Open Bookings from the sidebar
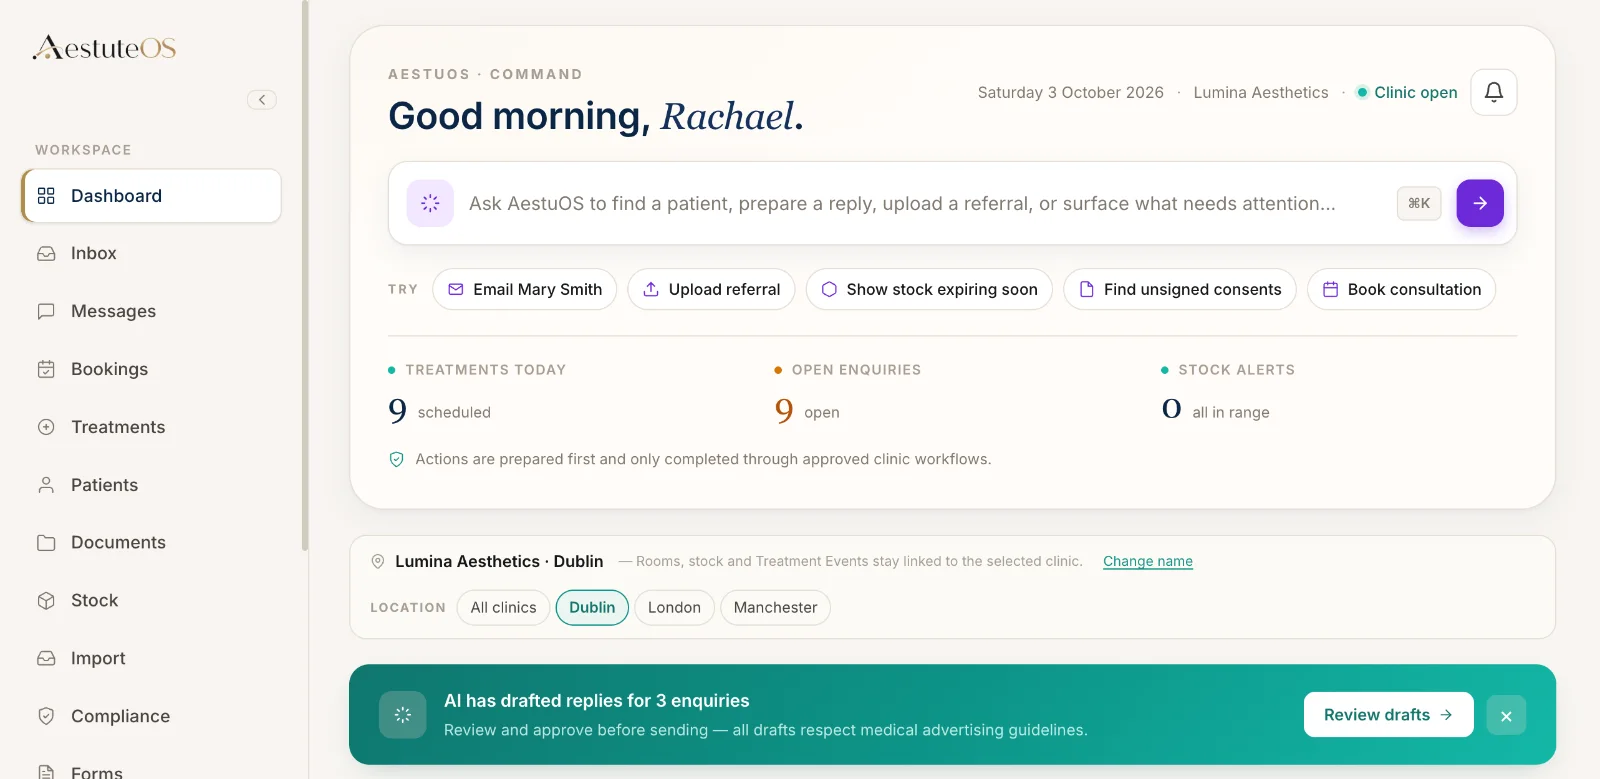The image size is (1600, 779). [151, 369]
